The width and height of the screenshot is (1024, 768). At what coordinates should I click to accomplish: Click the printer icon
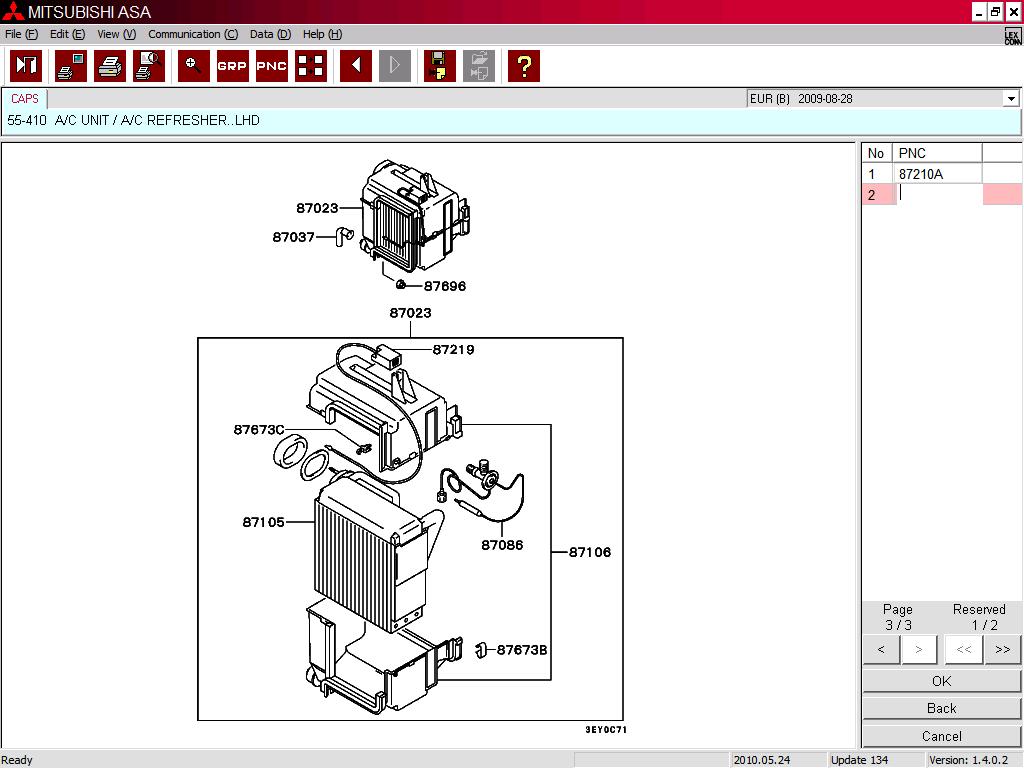[109, 66]
